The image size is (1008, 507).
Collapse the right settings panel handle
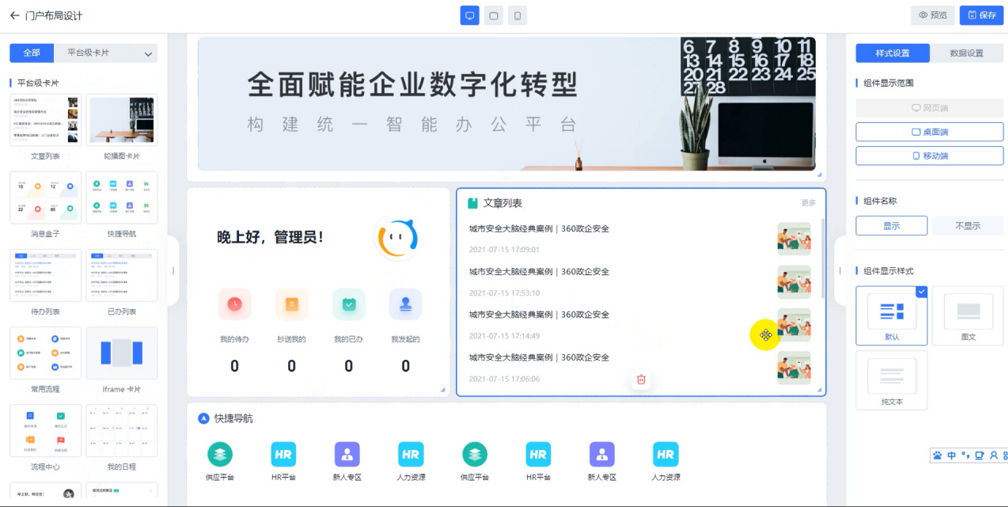[840, 271]
